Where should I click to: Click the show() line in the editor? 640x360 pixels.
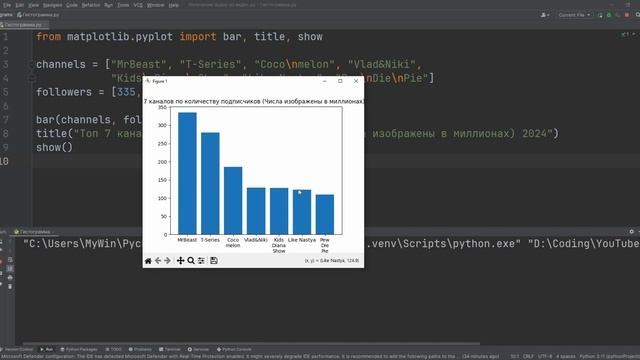point(54,147)
